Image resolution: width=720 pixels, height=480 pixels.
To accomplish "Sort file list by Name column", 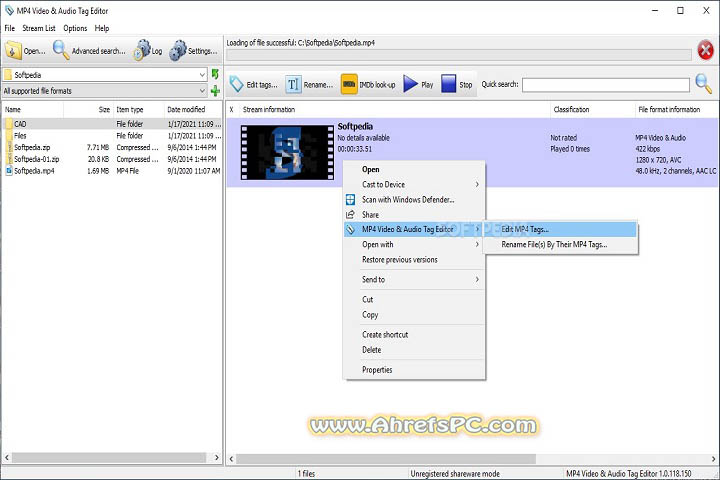I will pos(33,109).
